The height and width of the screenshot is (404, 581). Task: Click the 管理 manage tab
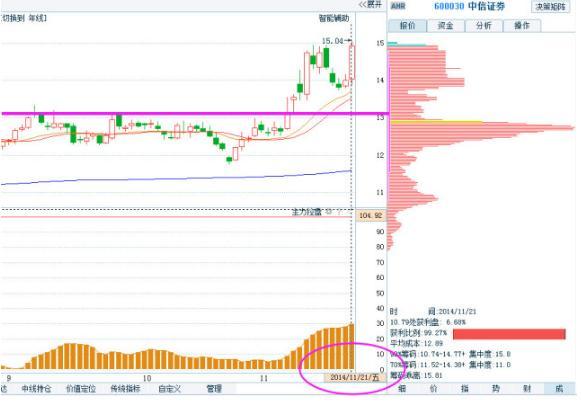click(x=215, y=389)
